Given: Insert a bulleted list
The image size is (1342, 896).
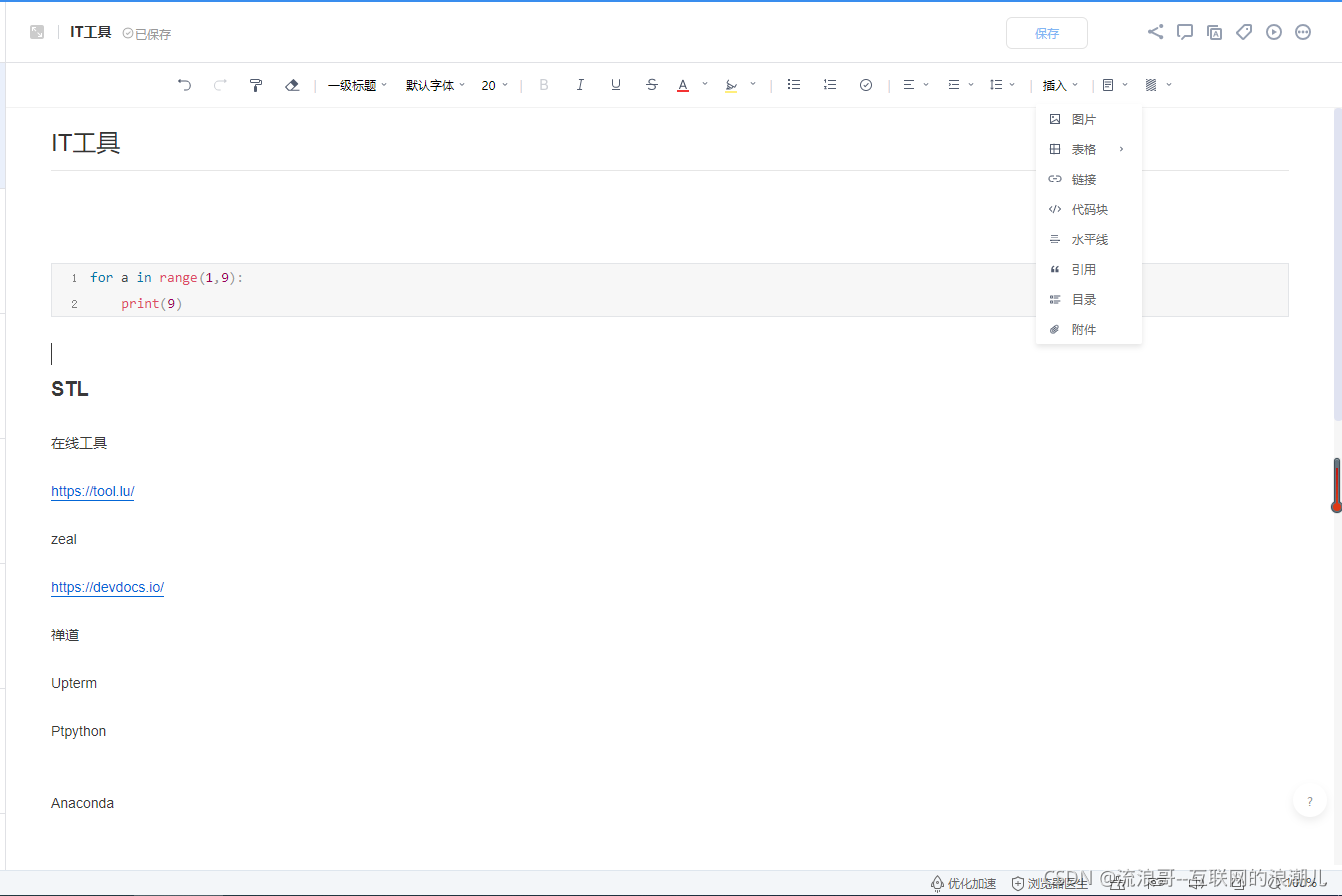Looking at the screenshot, I should pos(794,85).
